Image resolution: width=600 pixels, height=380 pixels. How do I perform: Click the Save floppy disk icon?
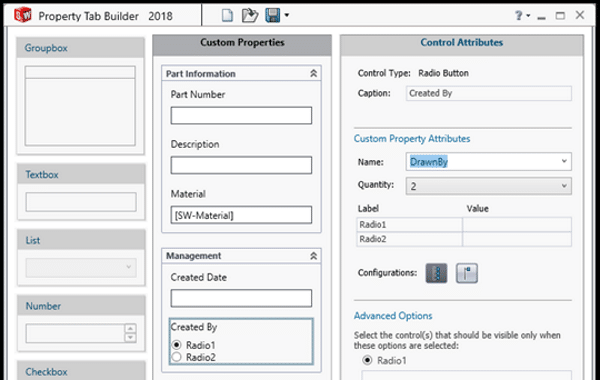click(x=272, y=16)
